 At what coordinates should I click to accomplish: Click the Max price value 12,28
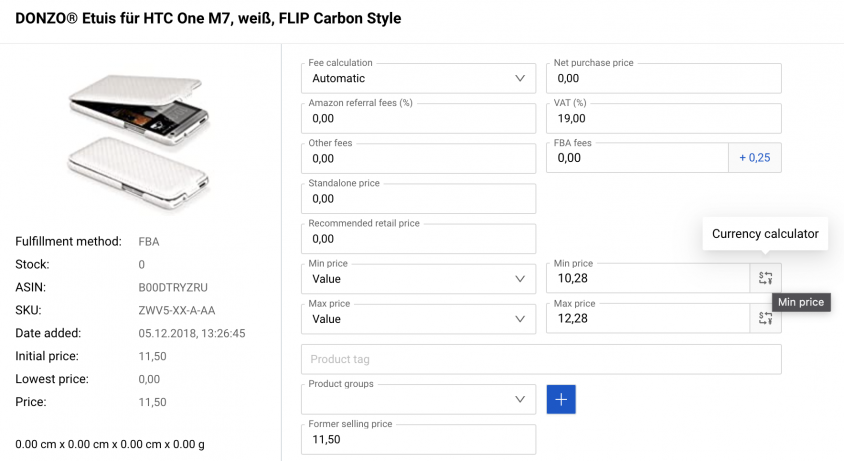[x=647, y=319]
